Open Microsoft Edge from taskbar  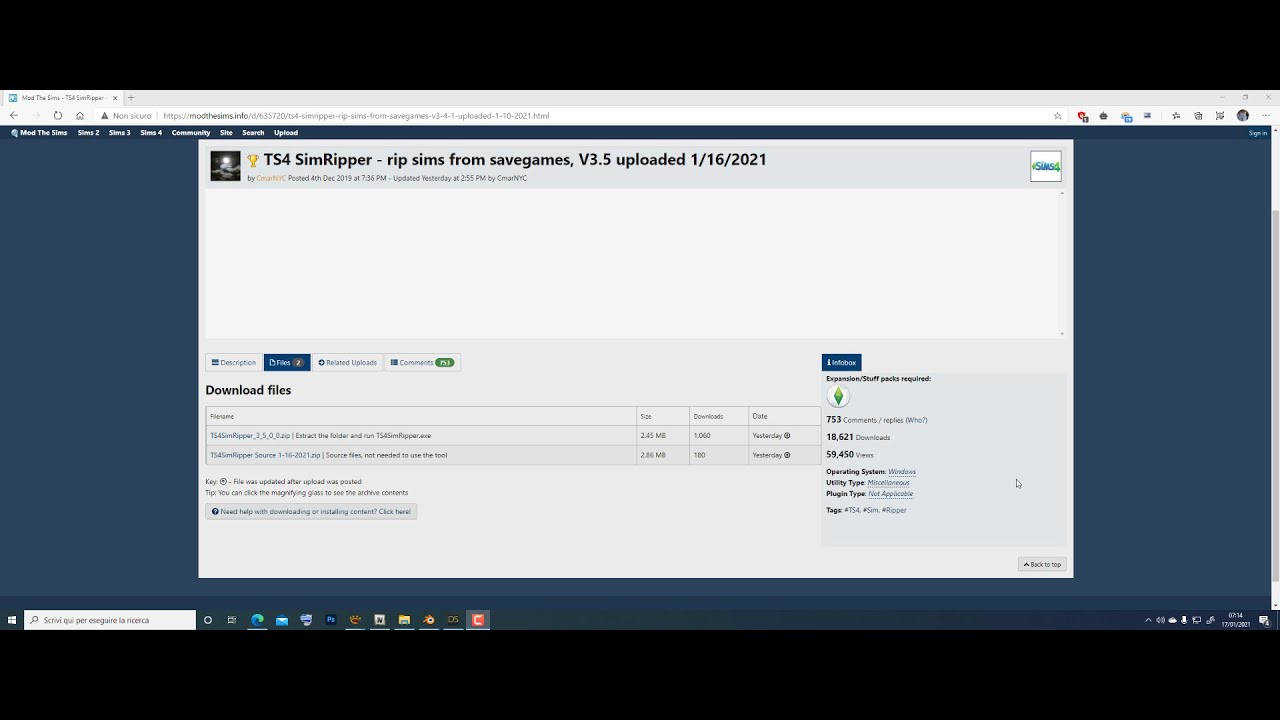pyautogui.click(x=257, y=620)
